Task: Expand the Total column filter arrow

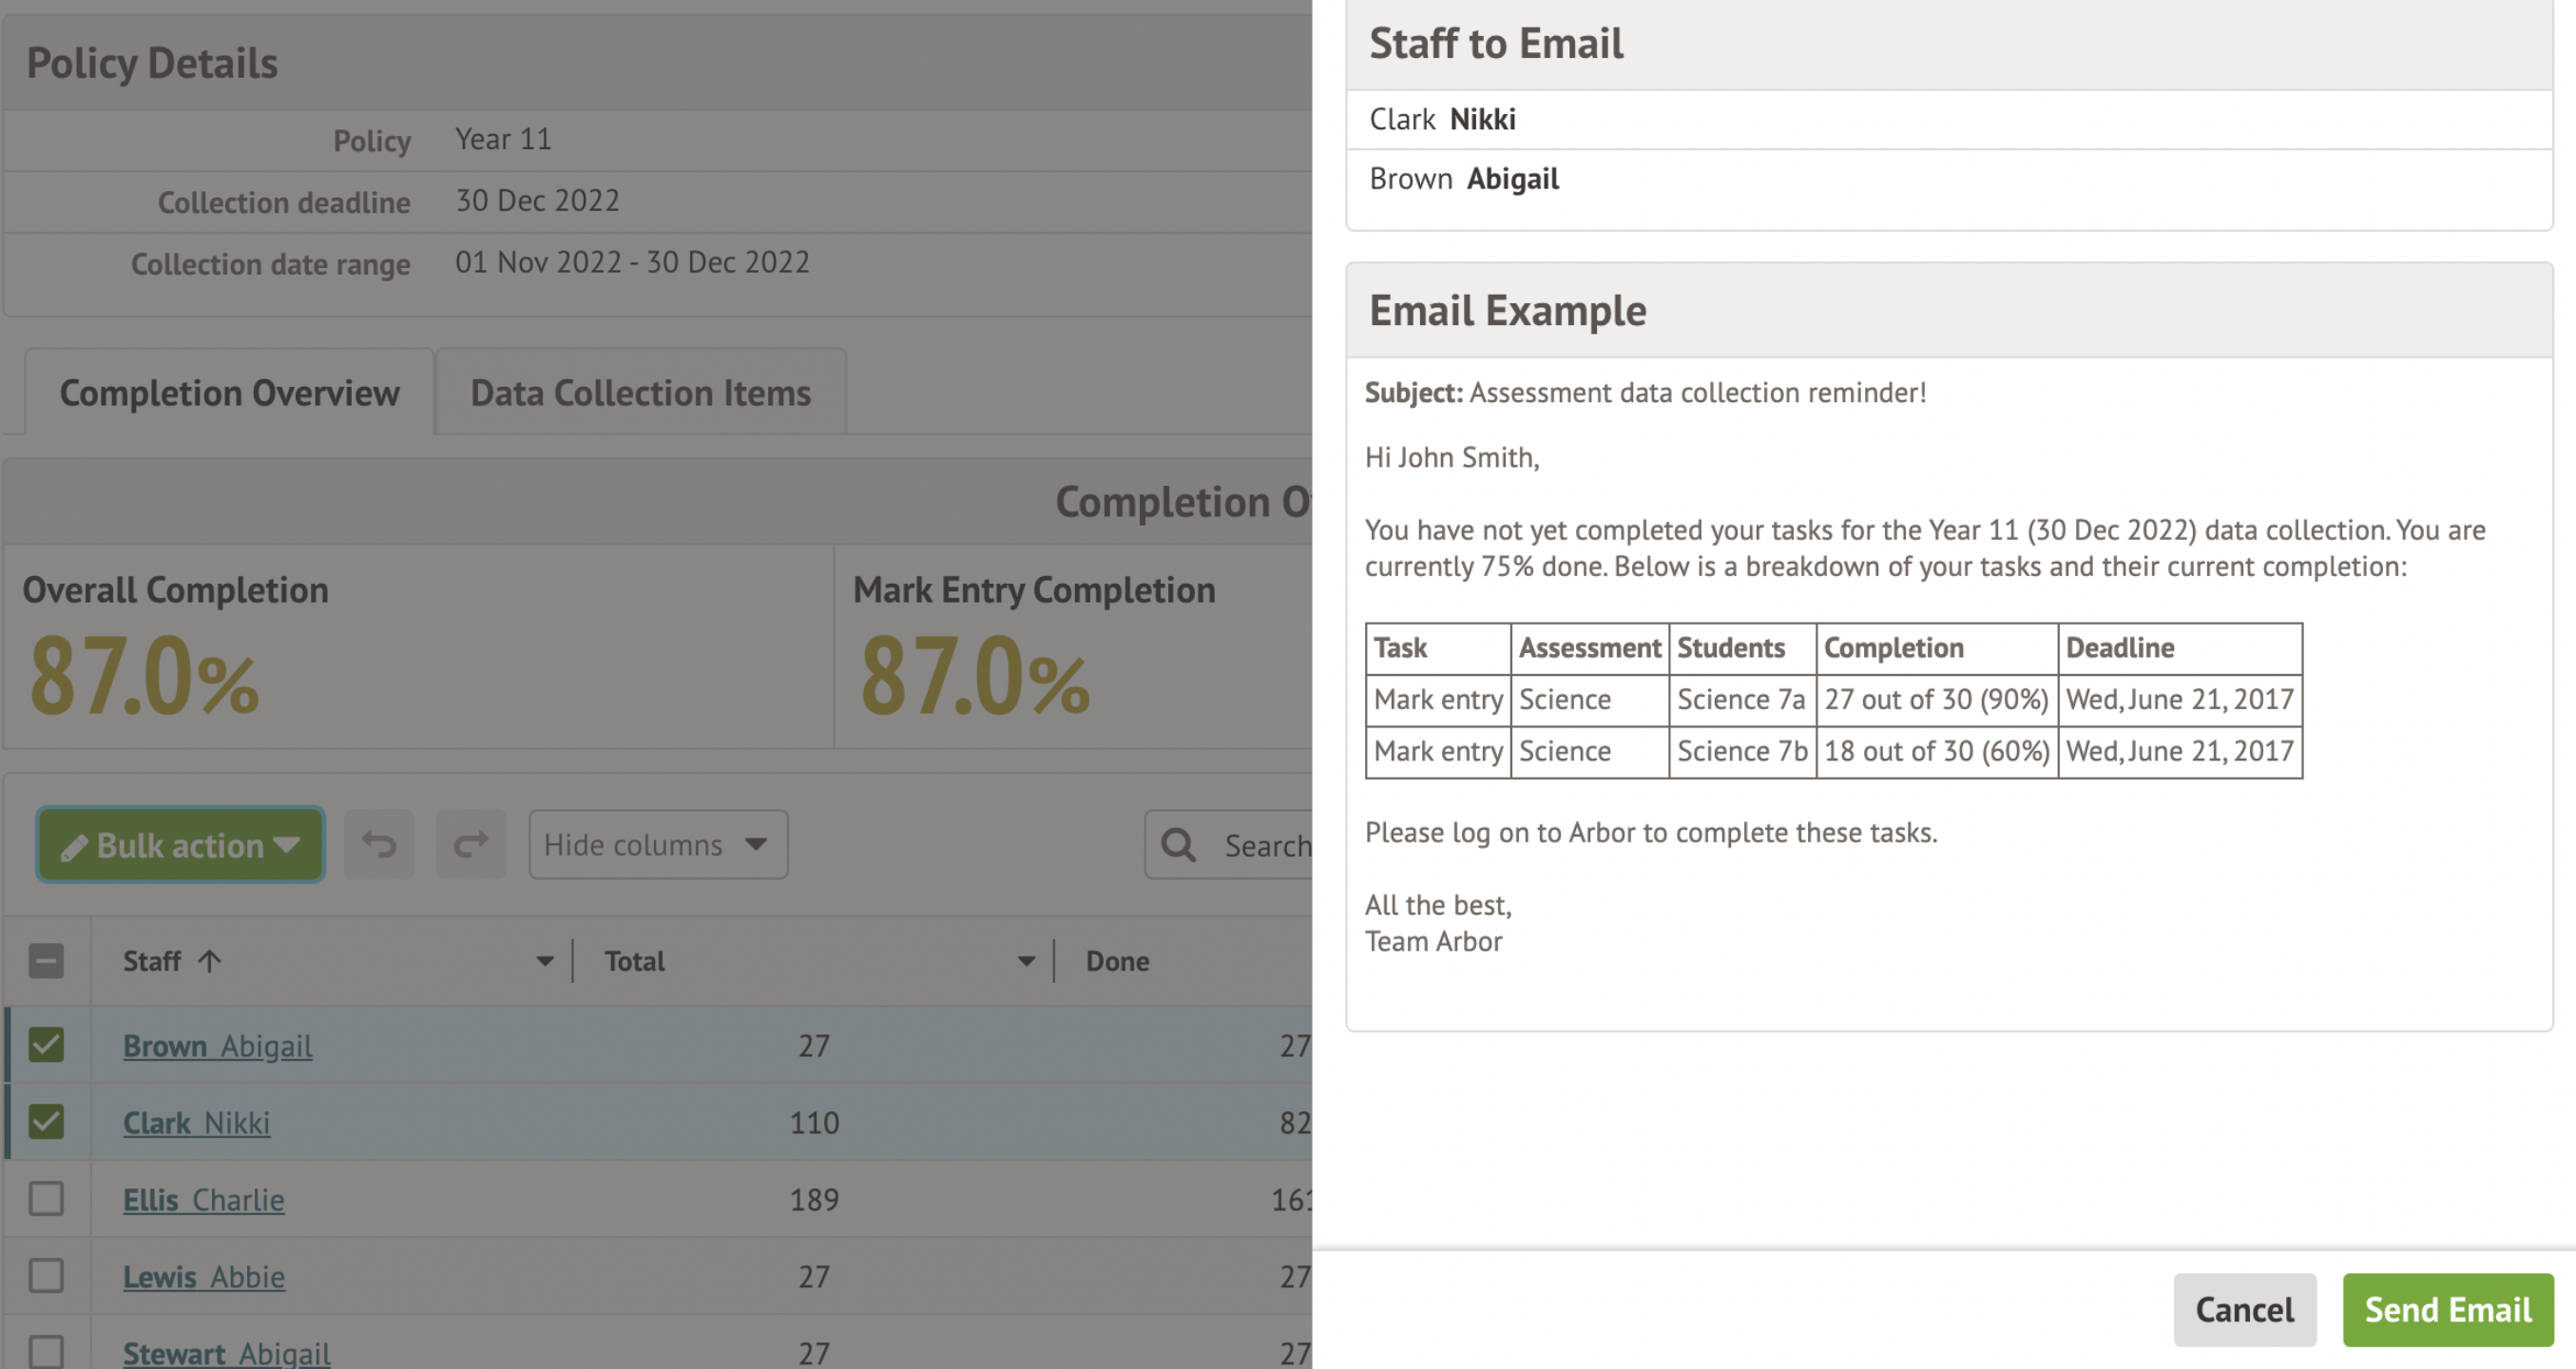Action: pos(1025,961)
